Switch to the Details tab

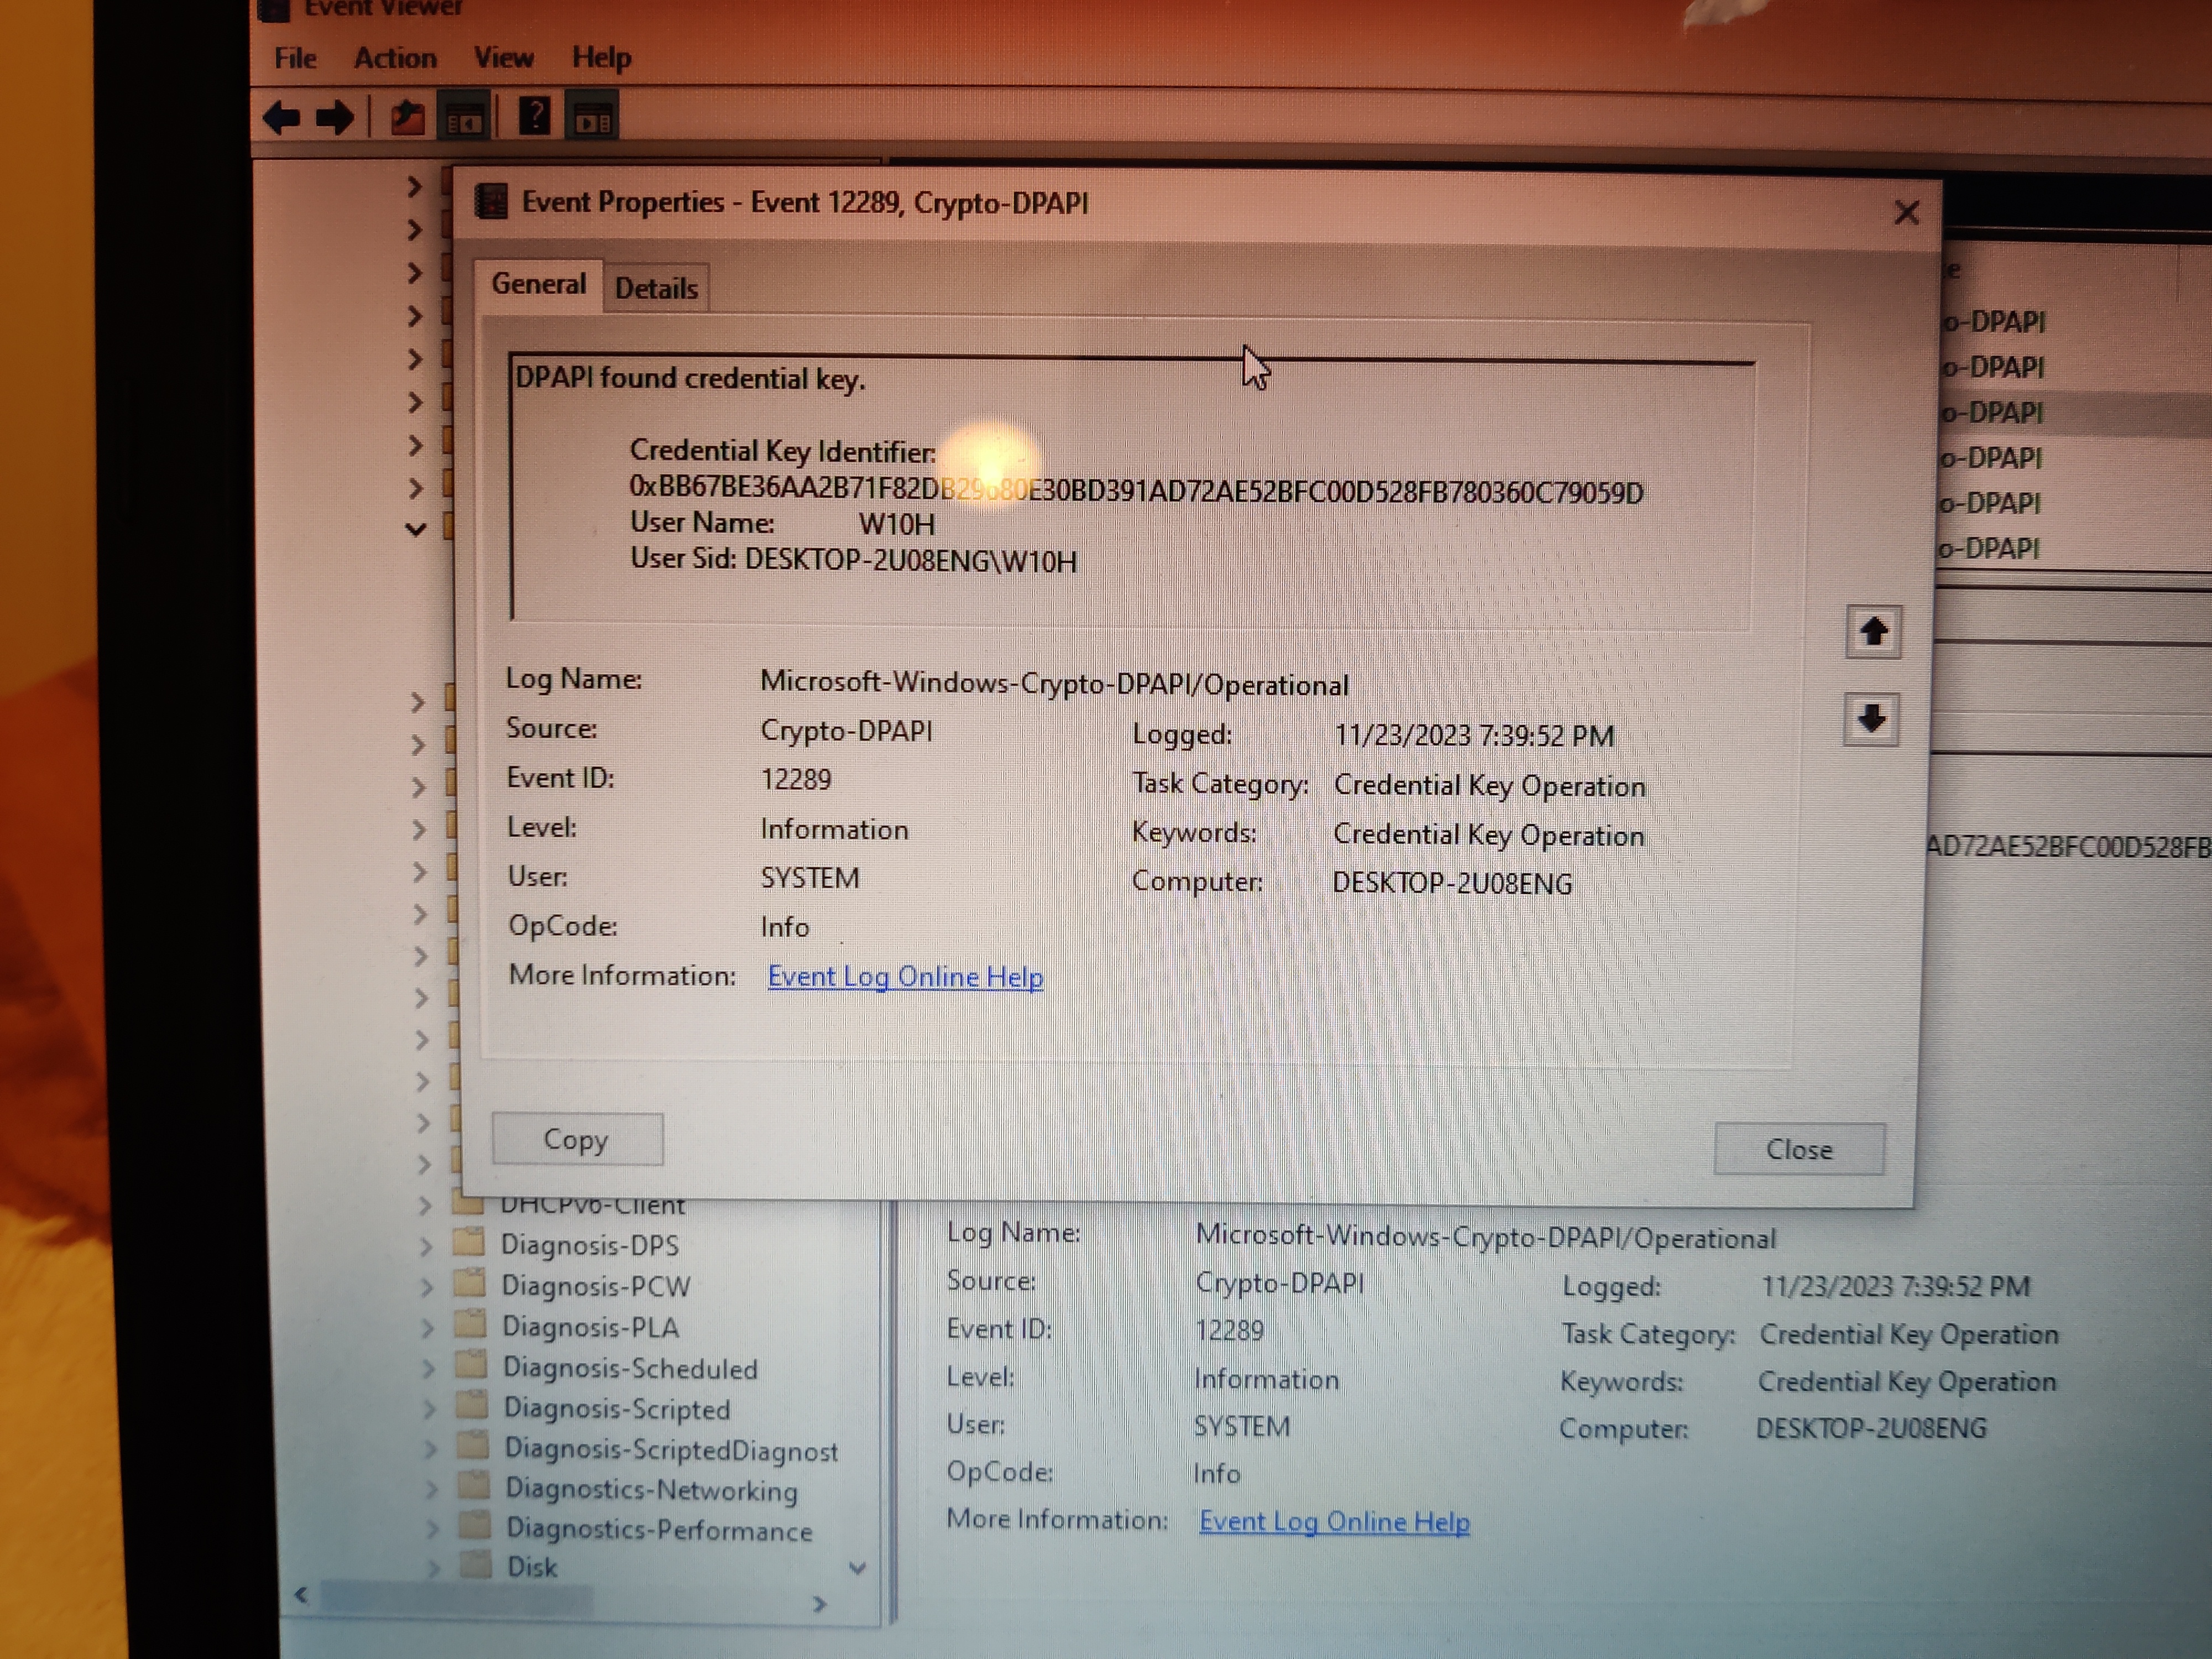[x=656, y=289]
